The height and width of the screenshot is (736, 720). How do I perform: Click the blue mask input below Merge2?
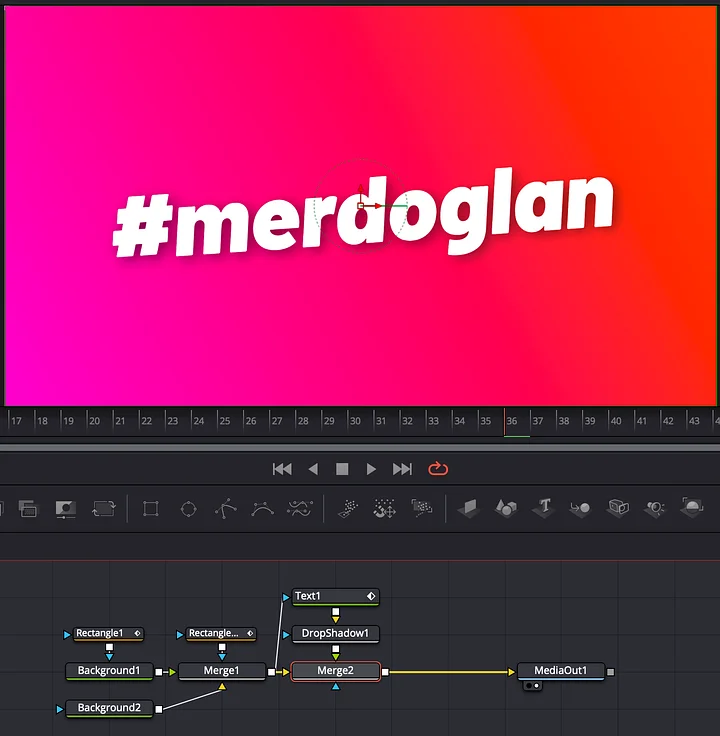[x=335, y=687]
